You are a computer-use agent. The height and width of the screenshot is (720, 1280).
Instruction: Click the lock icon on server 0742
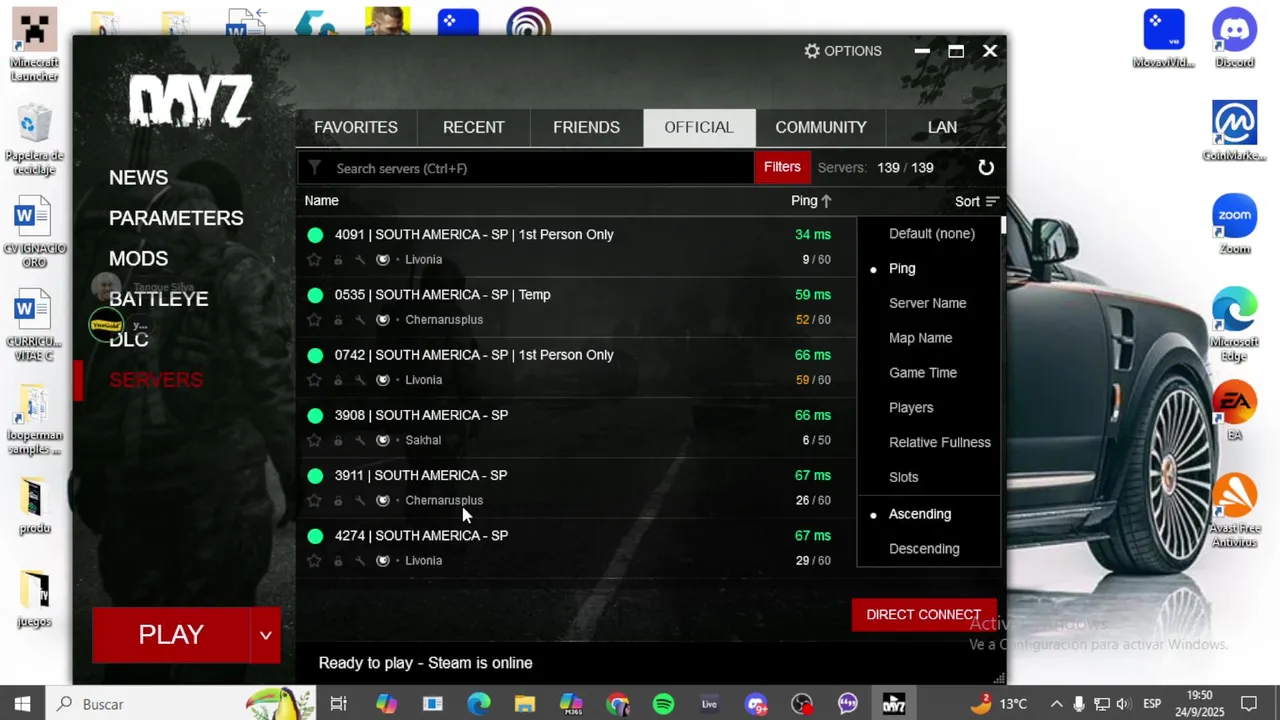pyautogui.click(x=338, y=380)
